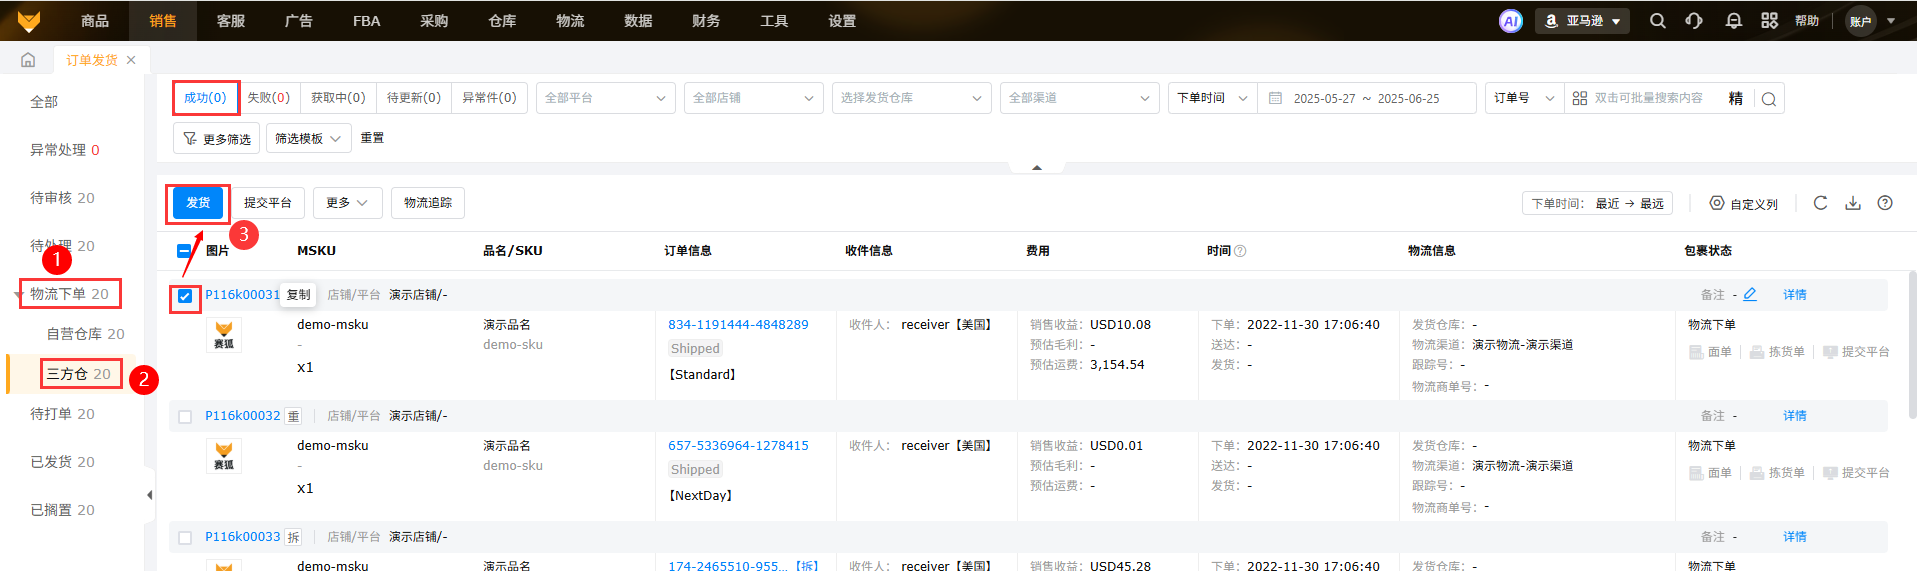Open the help question mark icon
The height and width of the screenshot is (571, 1917).
(x=1885, y=203)
